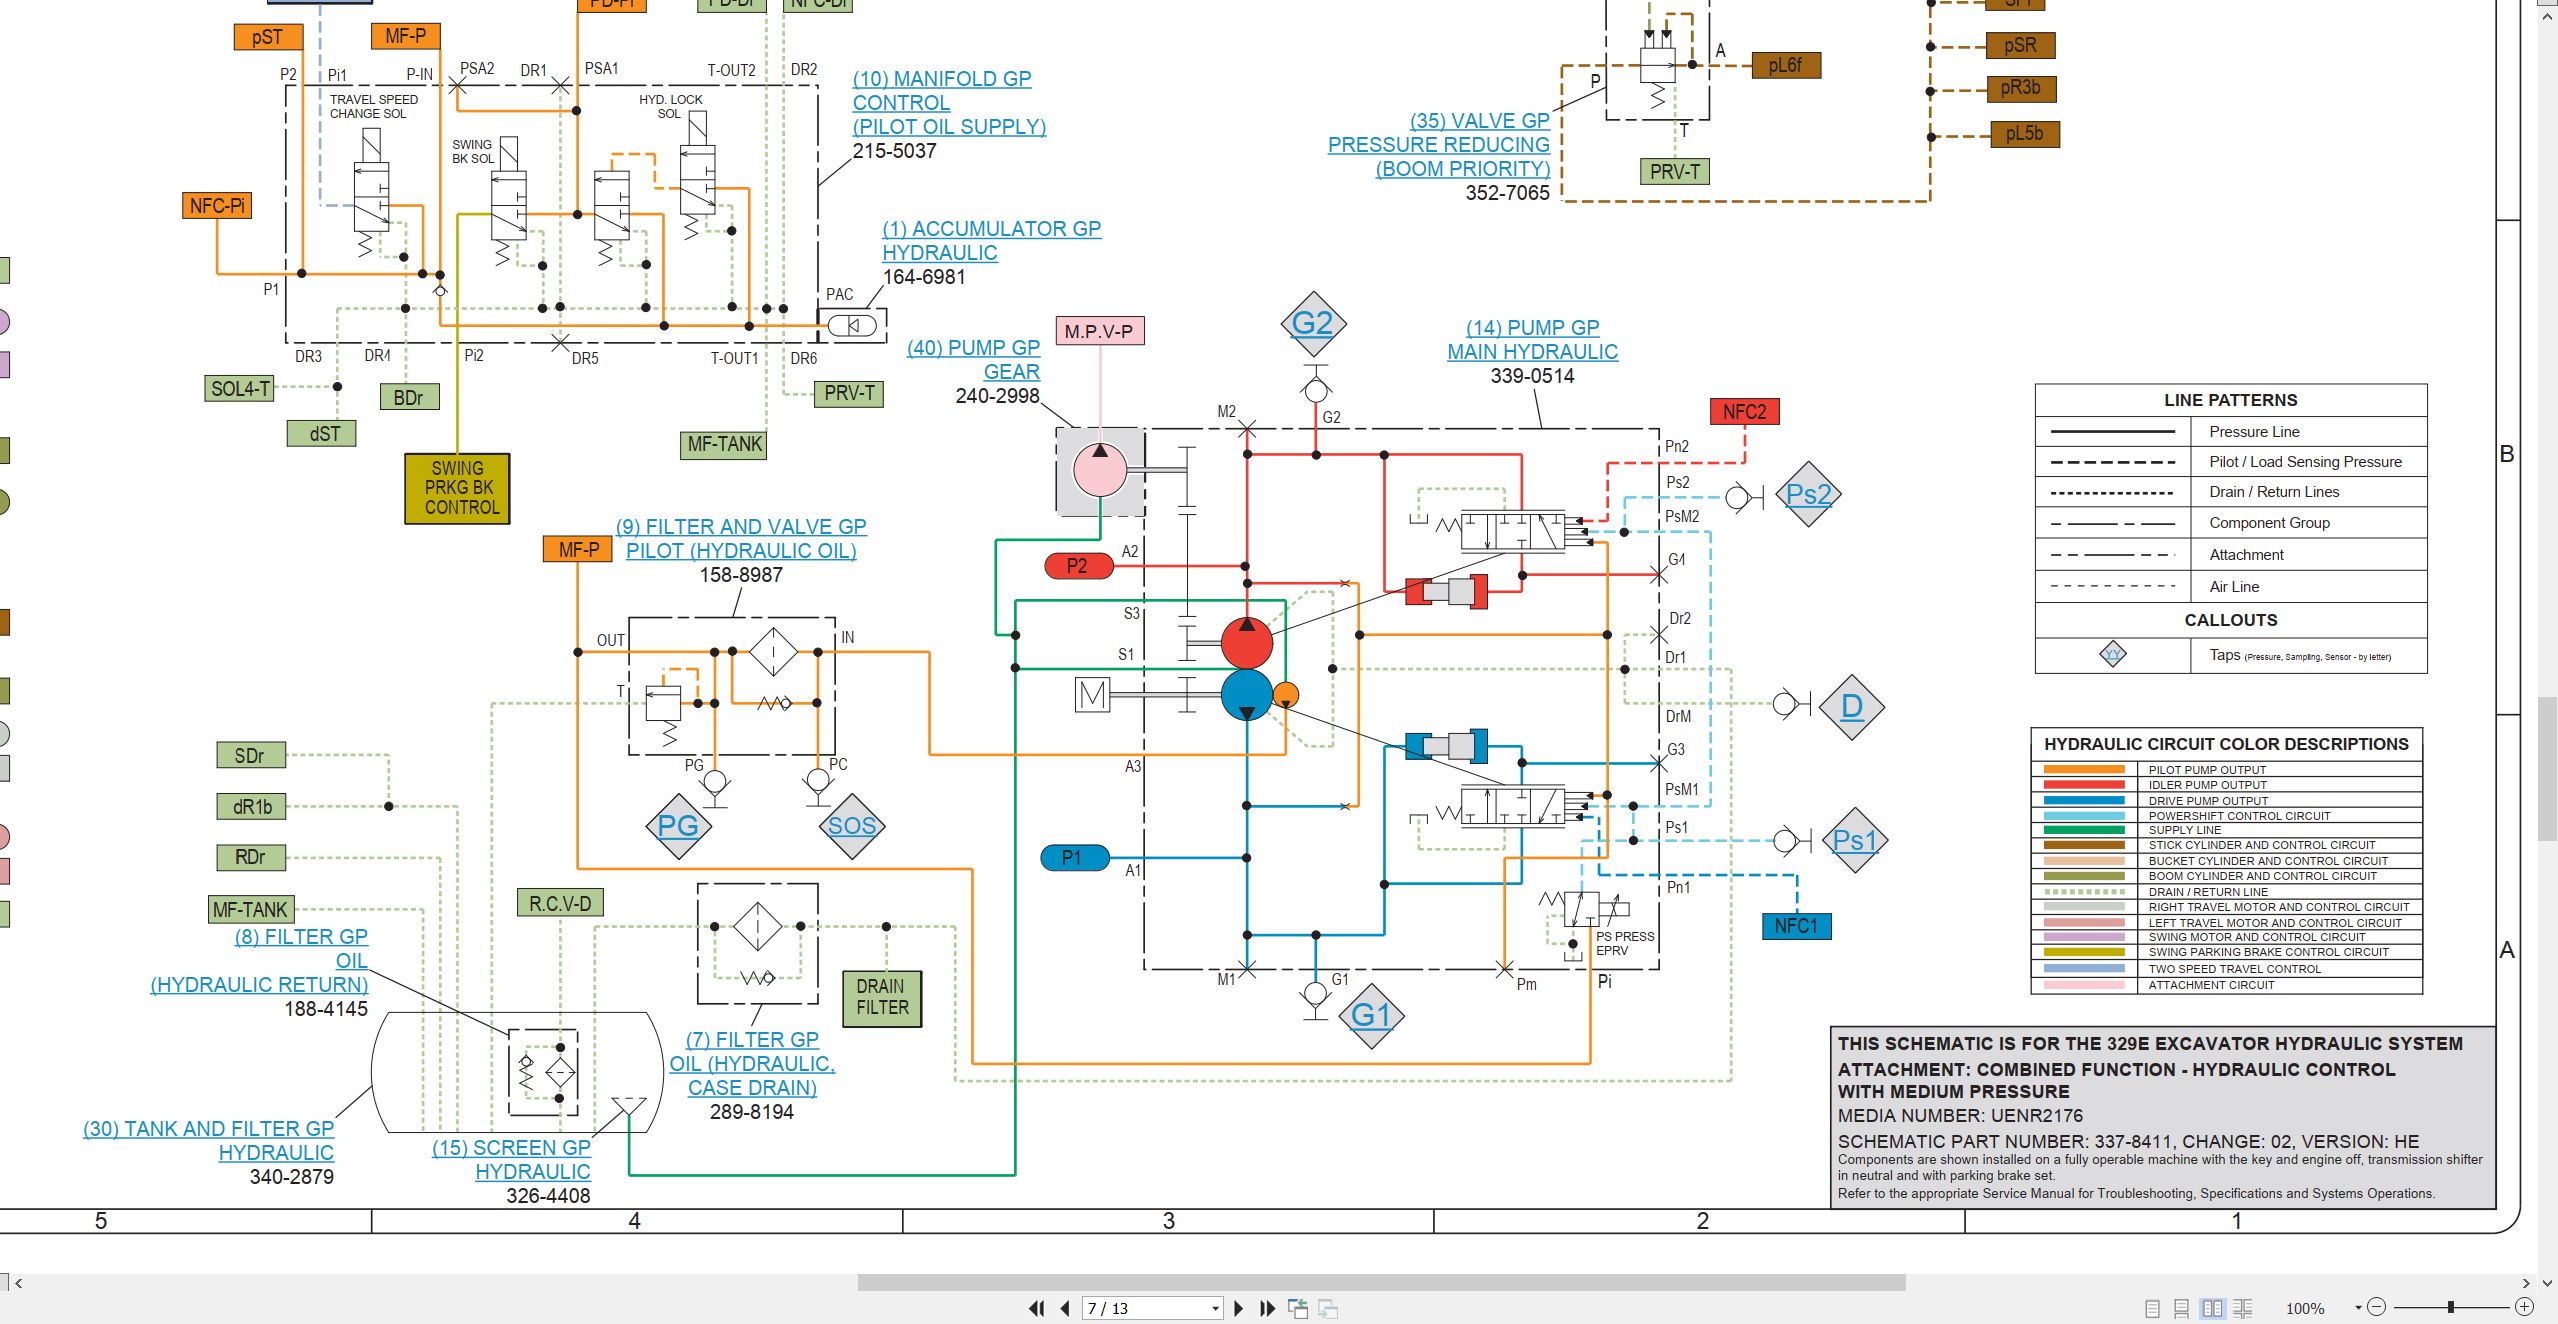This screenshot has height=1324, width=2558.
Task: Click the Drive Pump Output blue swatch
Action: coord(2083,800)
